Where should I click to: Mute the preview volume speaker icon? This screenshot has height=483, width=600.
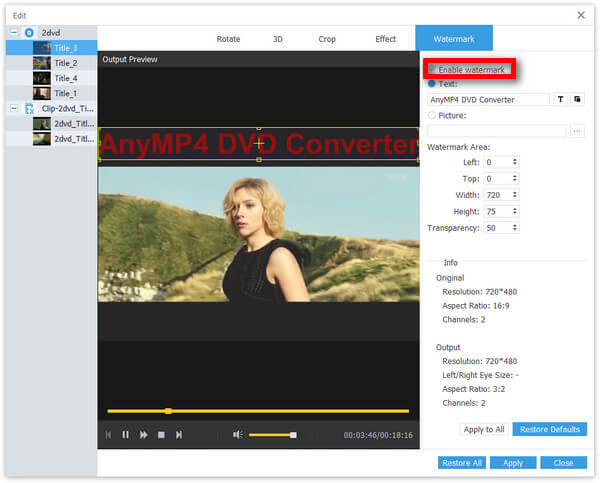tap(237, 435)
